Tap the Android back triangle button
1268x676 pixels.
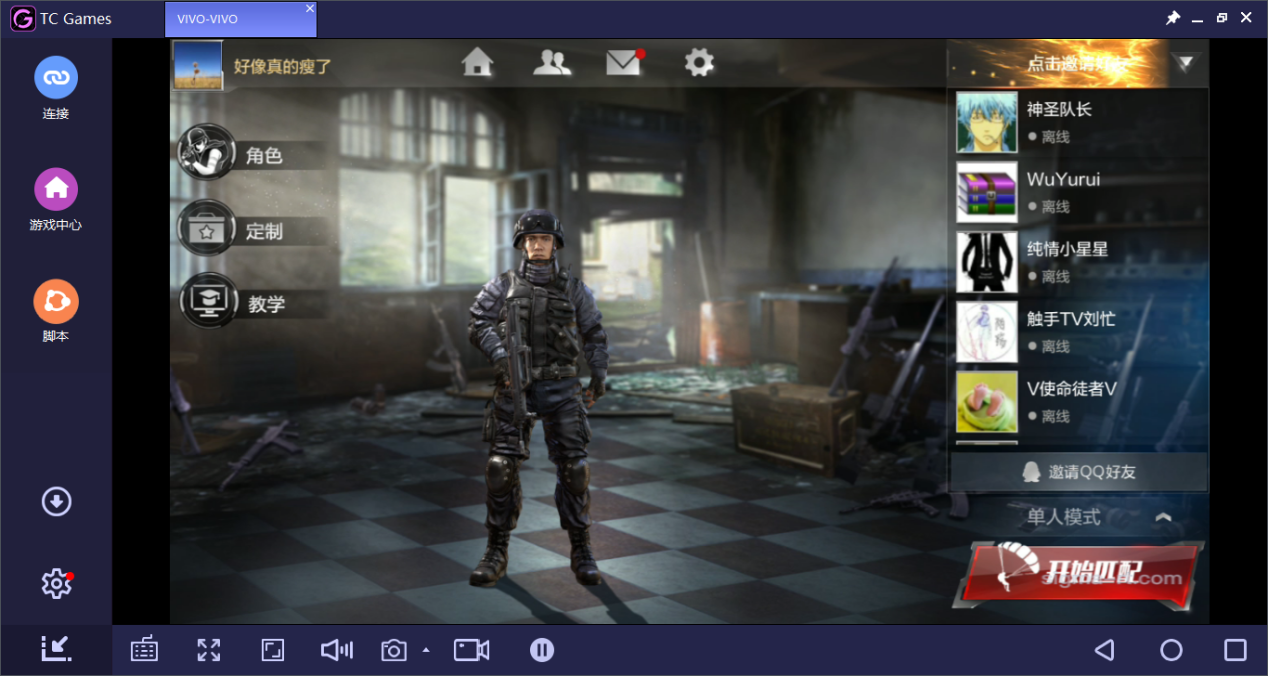(x=1104, y=650)
